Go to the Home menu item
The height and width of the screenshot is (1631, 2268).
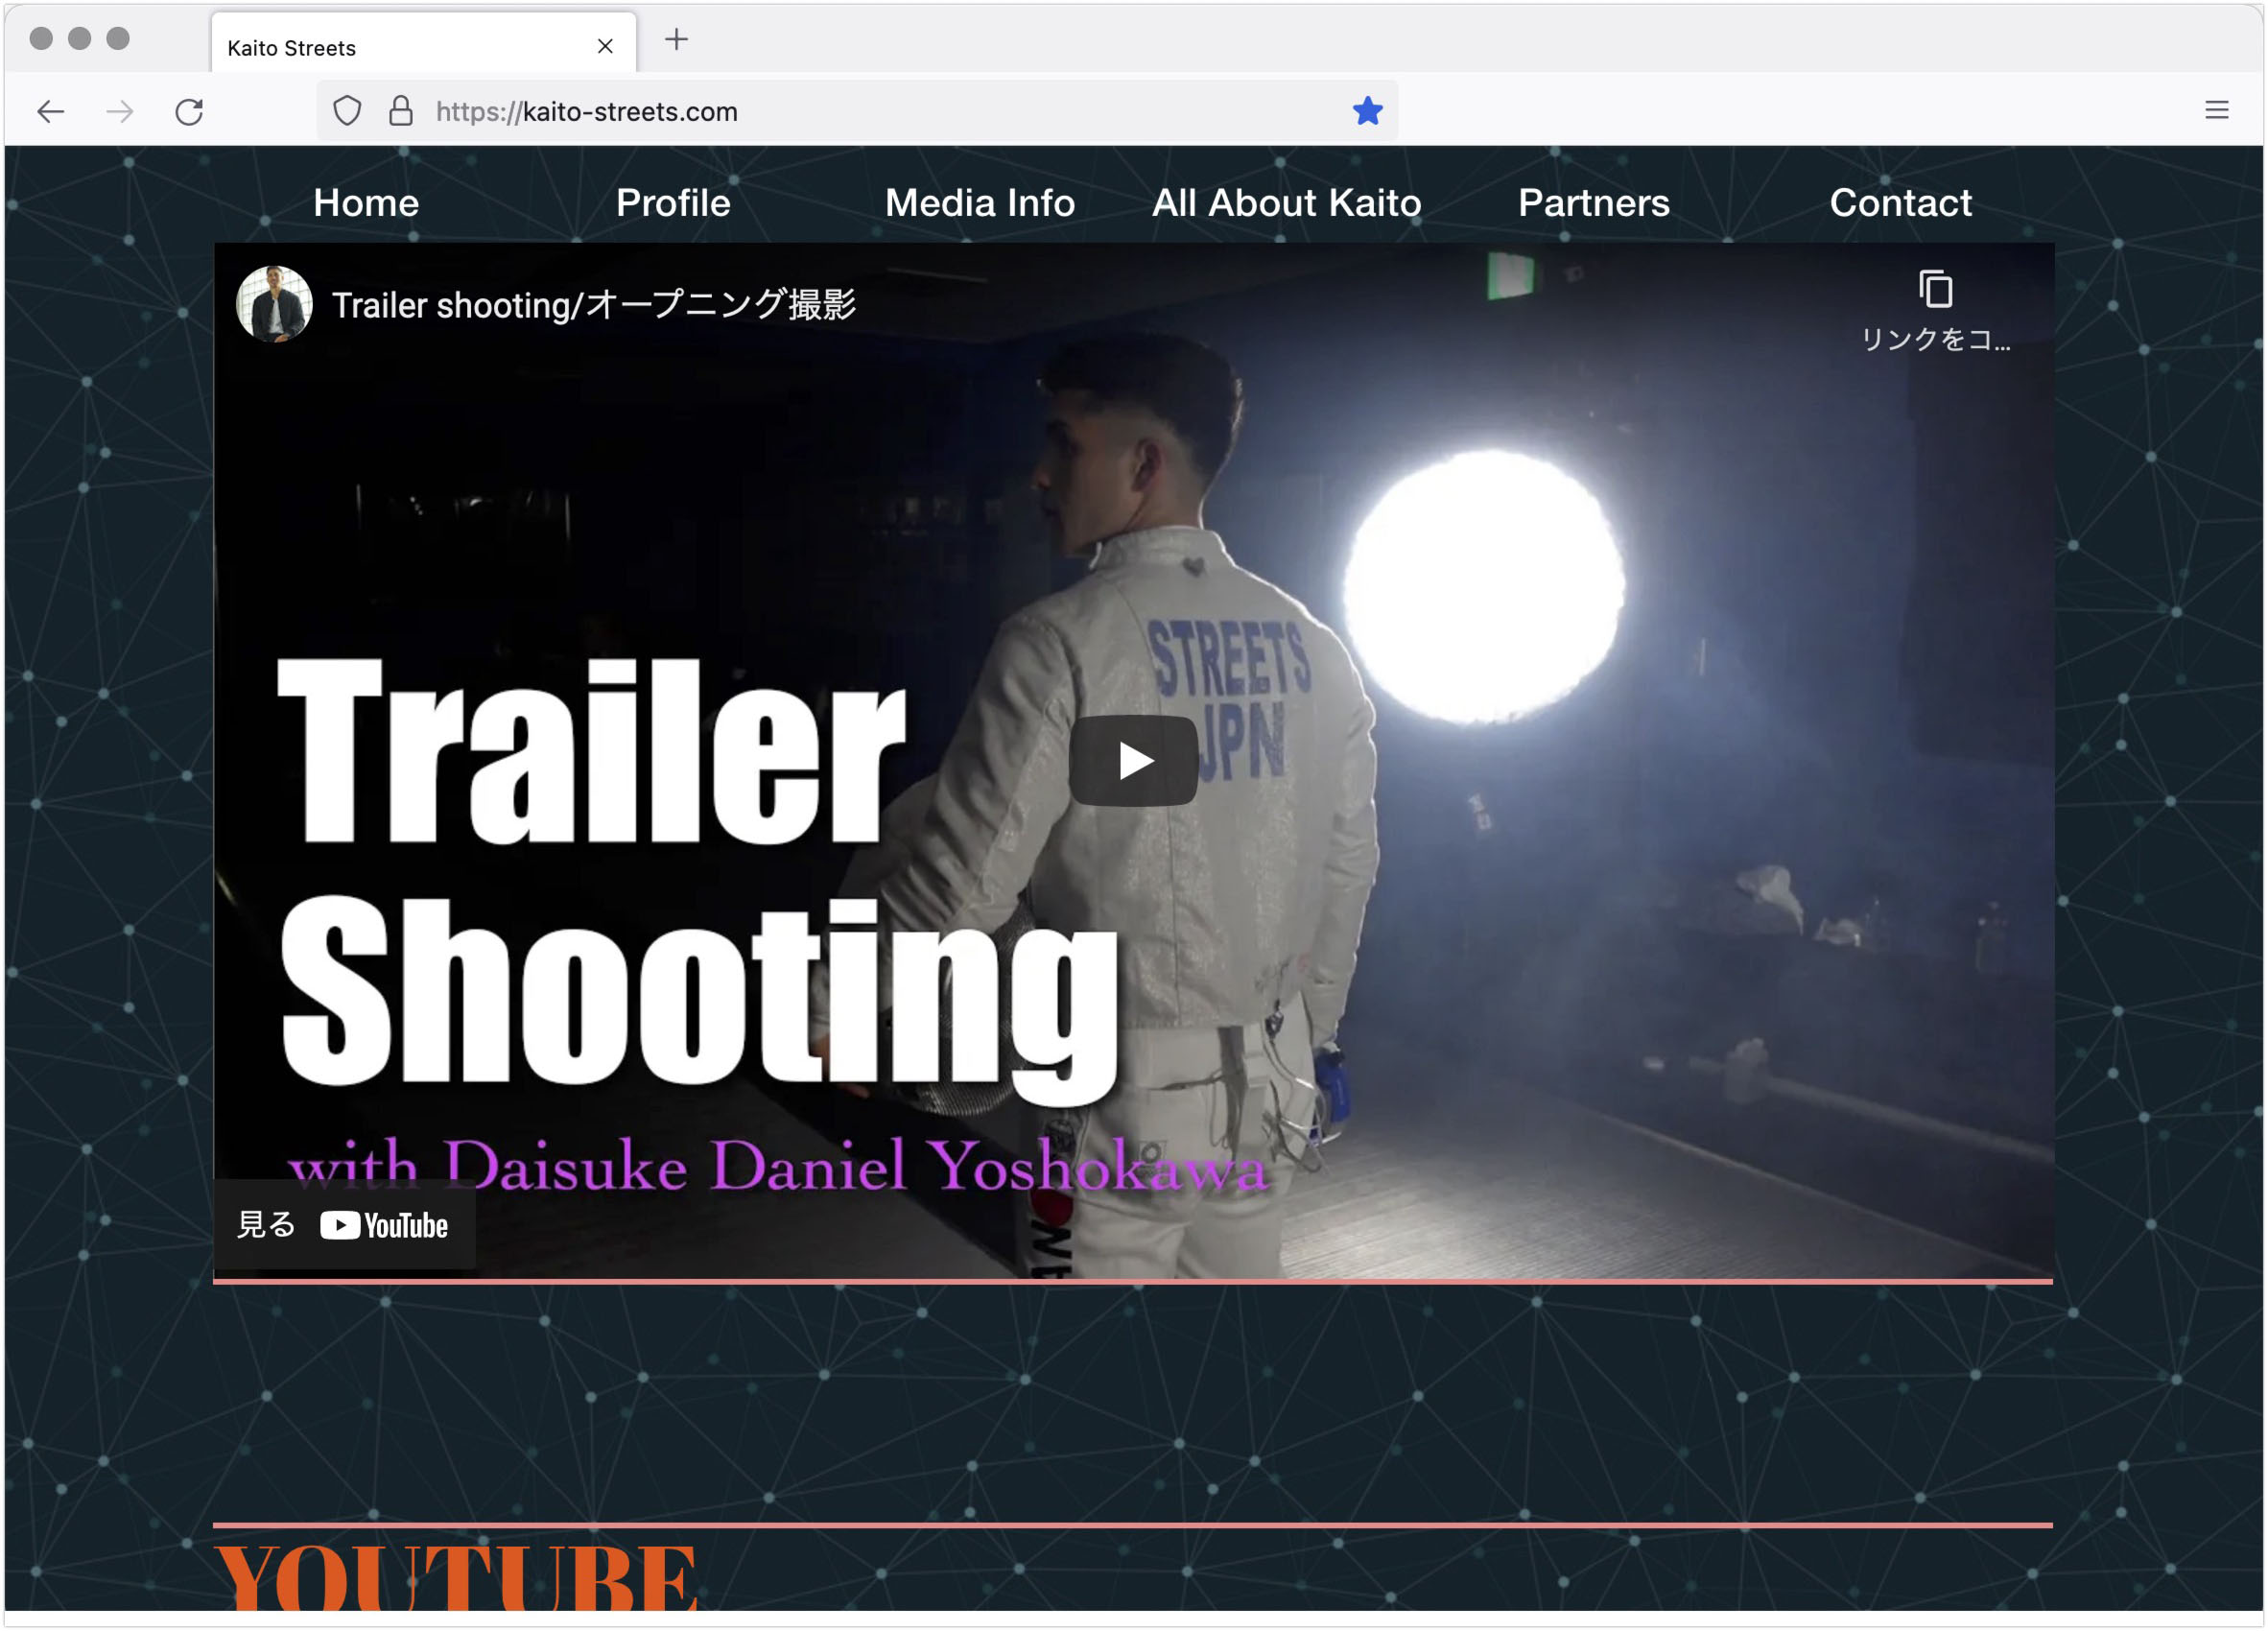(366, 203)
